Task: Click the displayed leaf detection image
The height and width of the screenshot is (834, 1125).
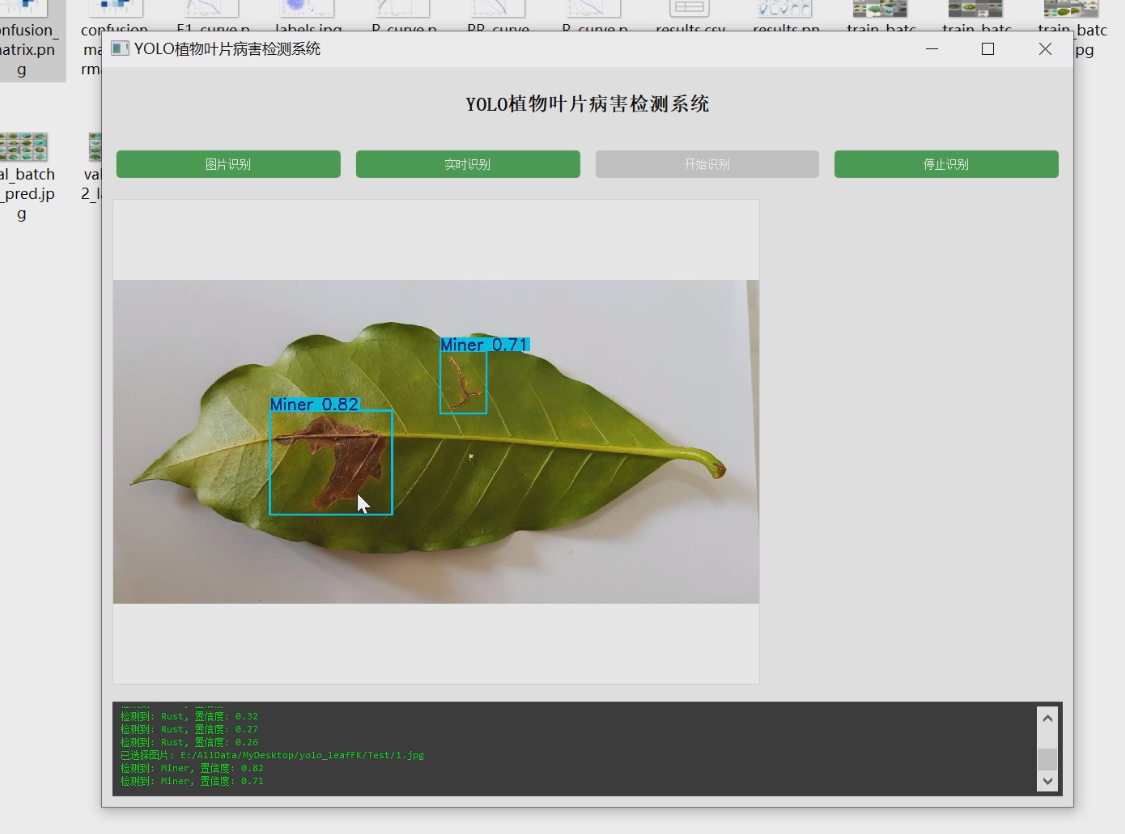Action: click(436, 441)
